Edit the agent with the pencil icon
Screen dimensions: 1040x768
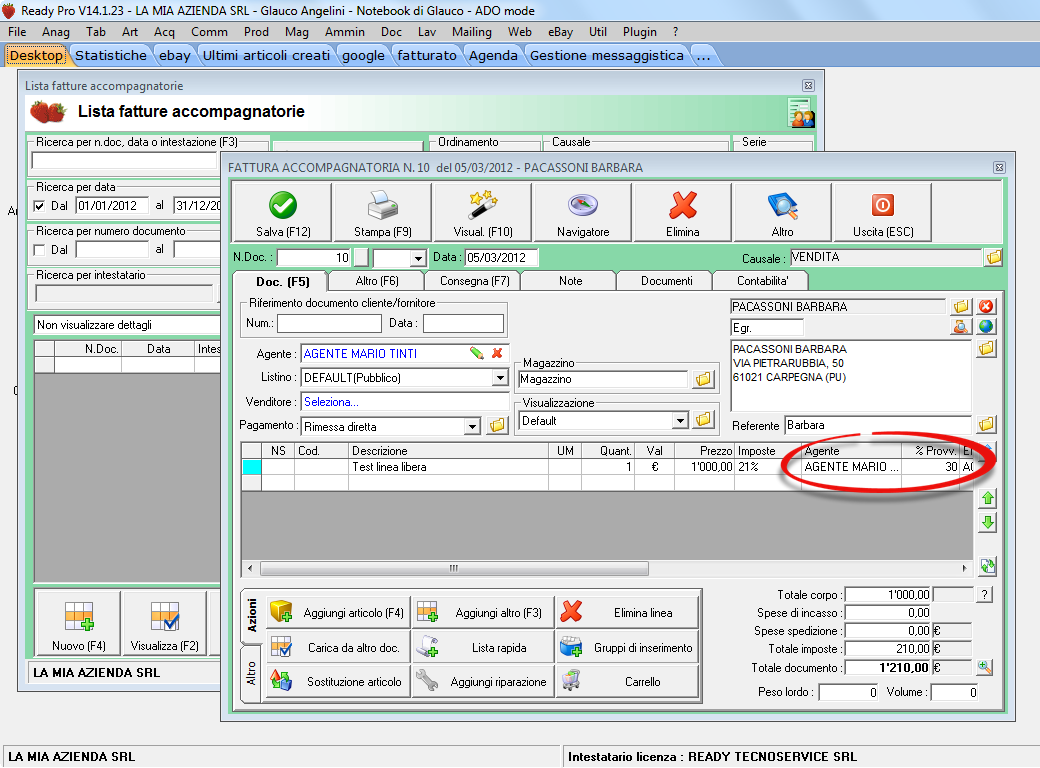pyautogui.click(x=477, y=353)
